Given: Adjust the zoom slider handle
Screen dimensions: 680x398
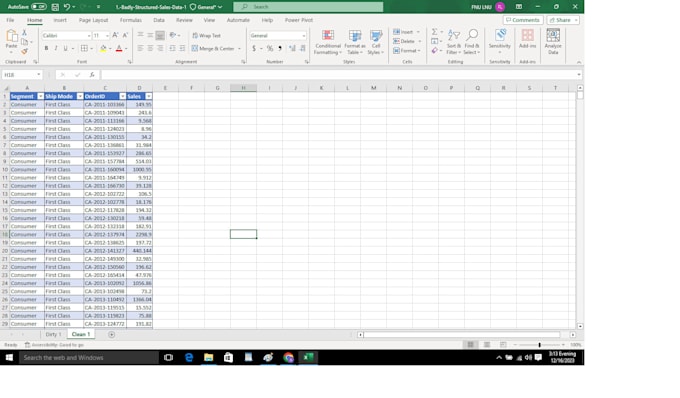Looking at the screenshot, I should click(539, 345).
